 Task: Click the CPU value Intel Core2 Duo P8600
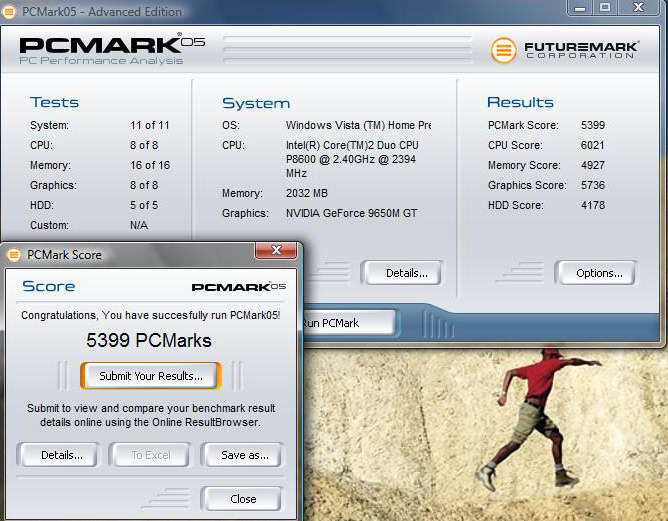point(352,159)
